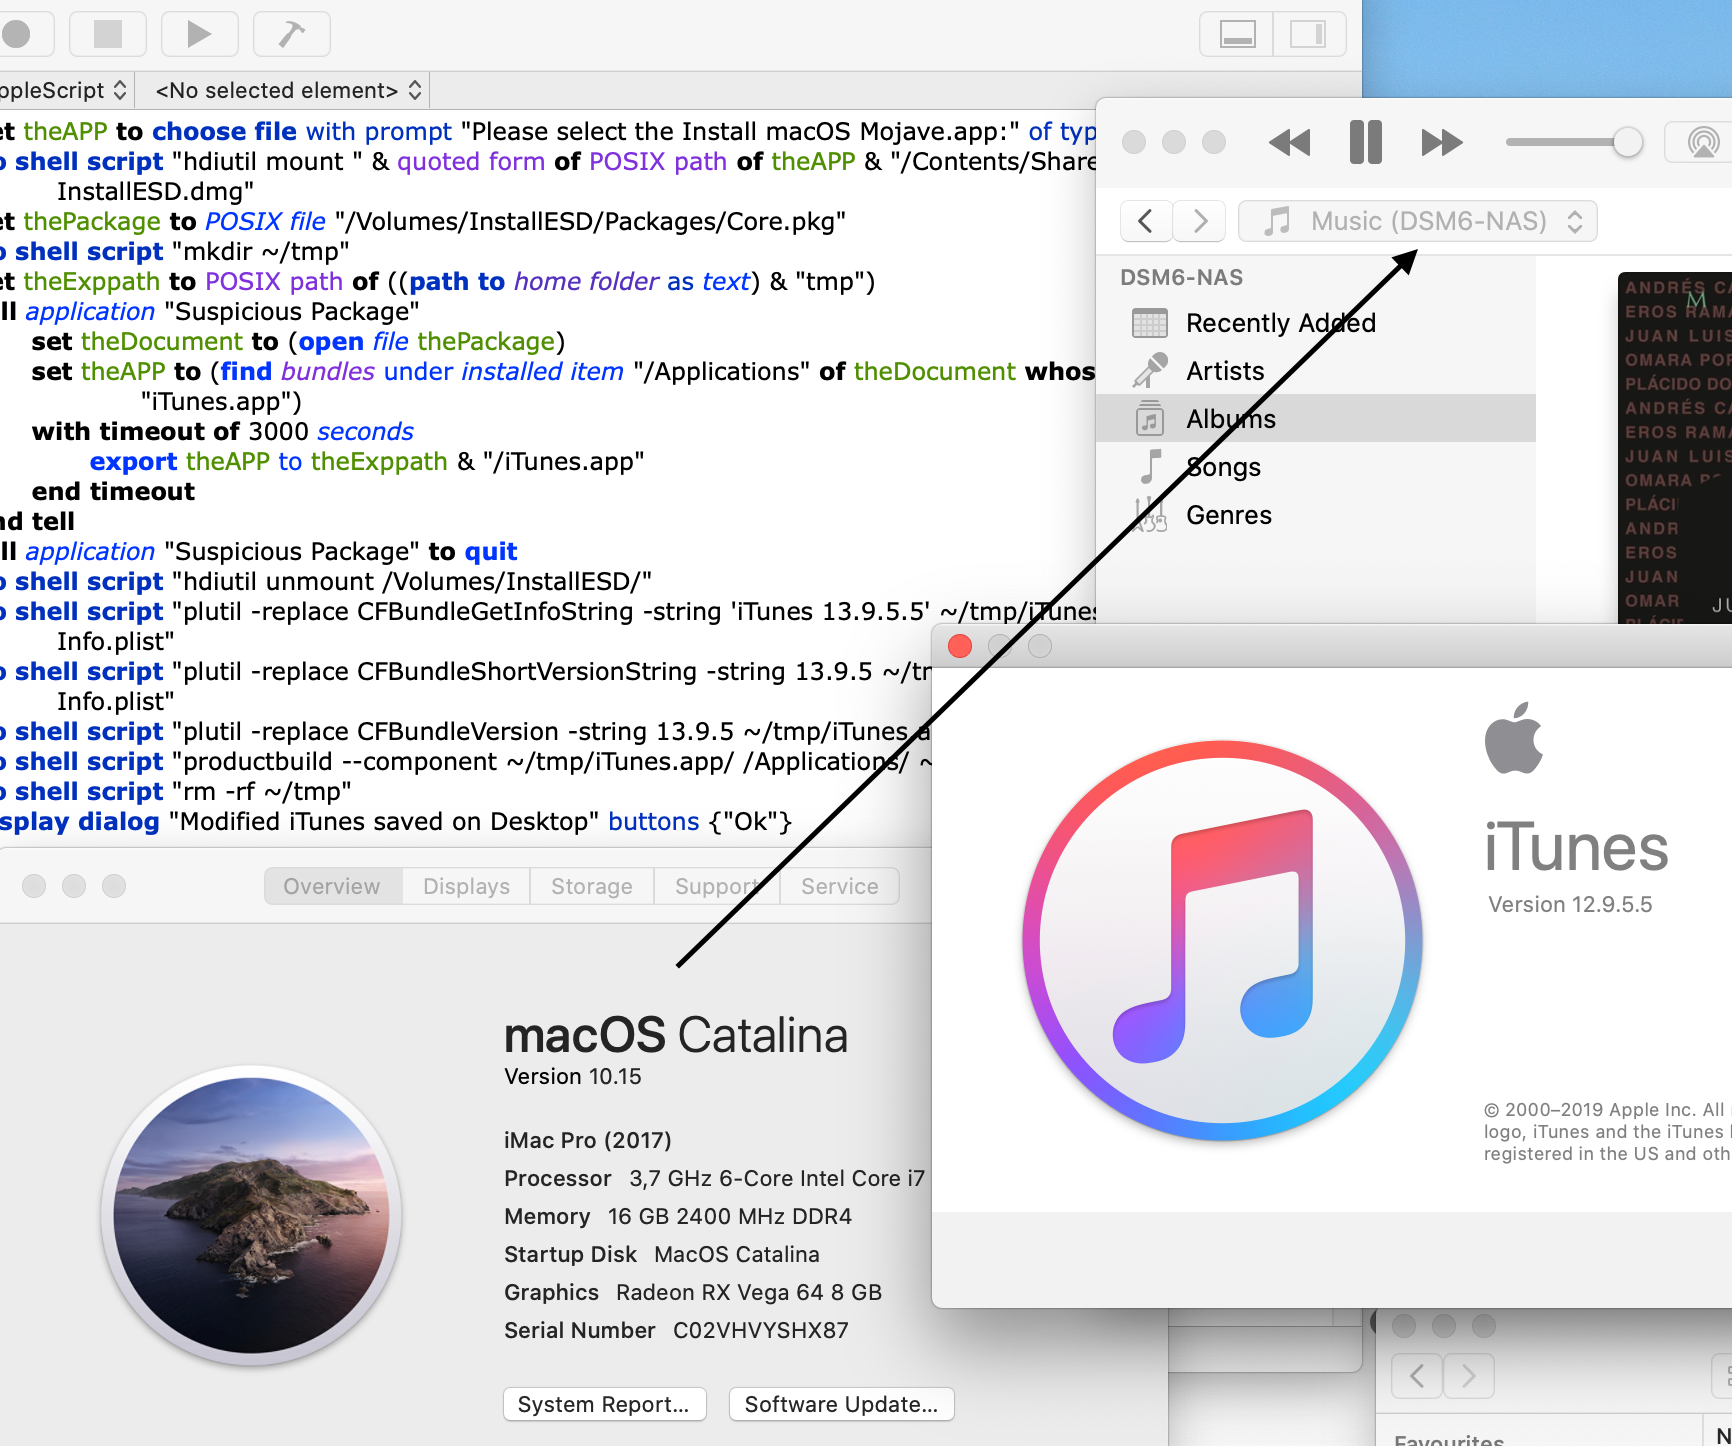Image resolution: width=1732 pixels, height=1446 pixels.
Task: Select Artists in iTunes sidebar
Action: (x=1316, y=371)
